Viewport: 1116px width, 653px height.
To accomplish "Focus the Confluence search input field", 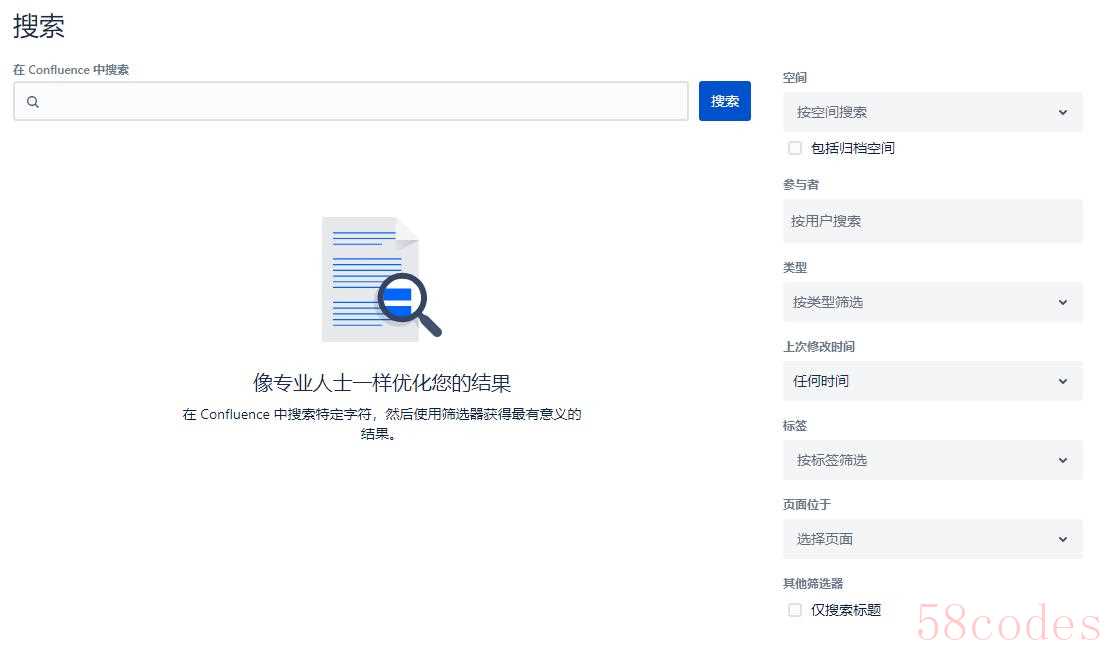I will click(x=351, y=101).
